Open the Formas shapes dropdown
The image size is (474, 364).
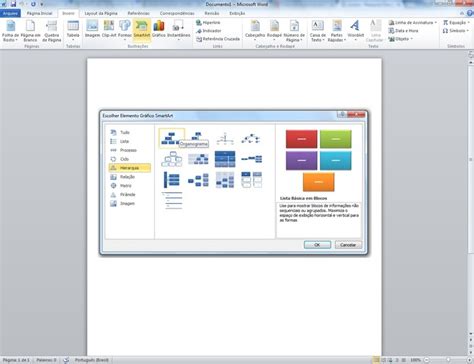pyautogui.click(x=125, y=31)
